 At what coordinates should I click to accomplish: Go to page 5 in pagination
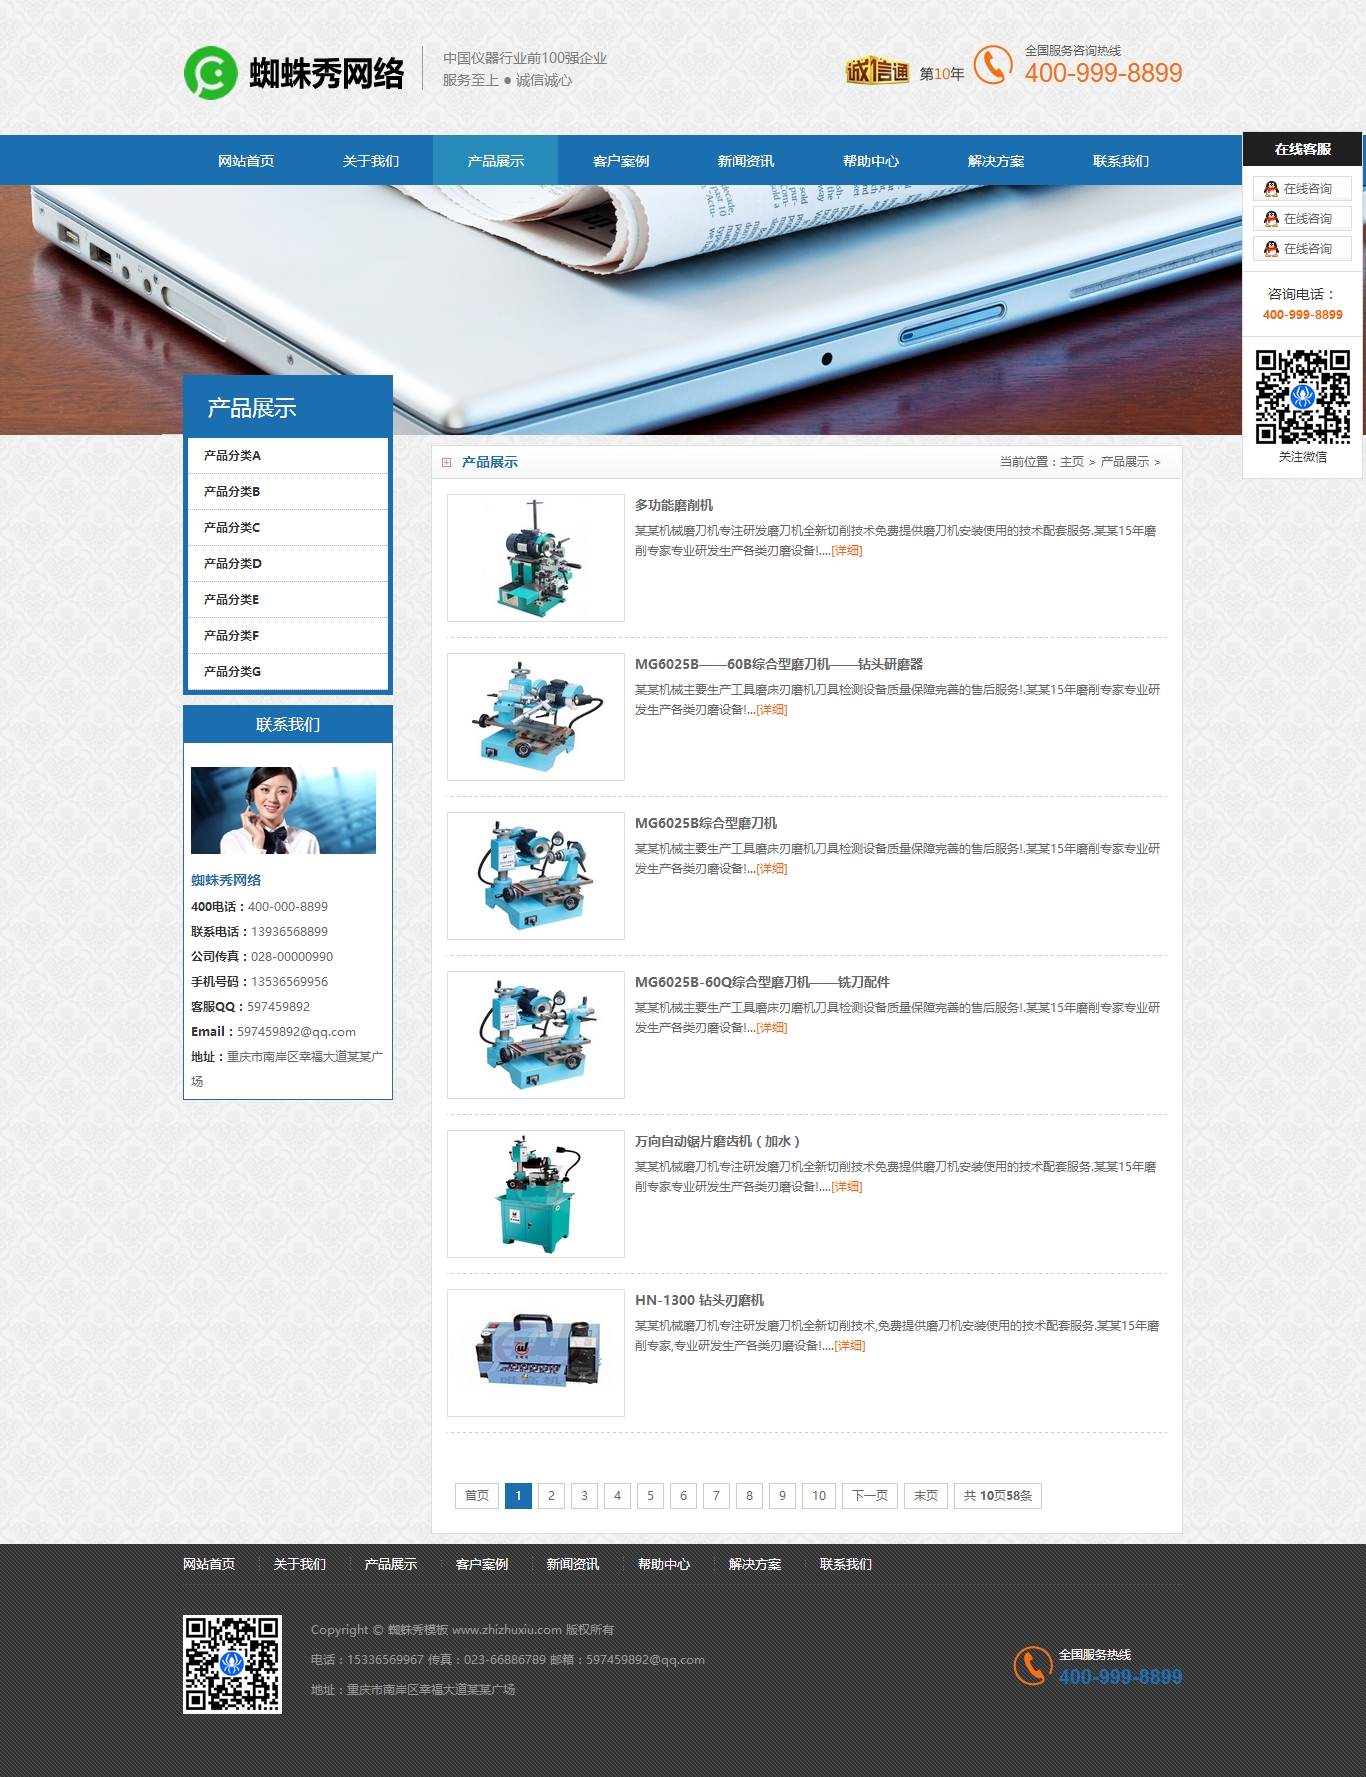(x=650, y=1496)
